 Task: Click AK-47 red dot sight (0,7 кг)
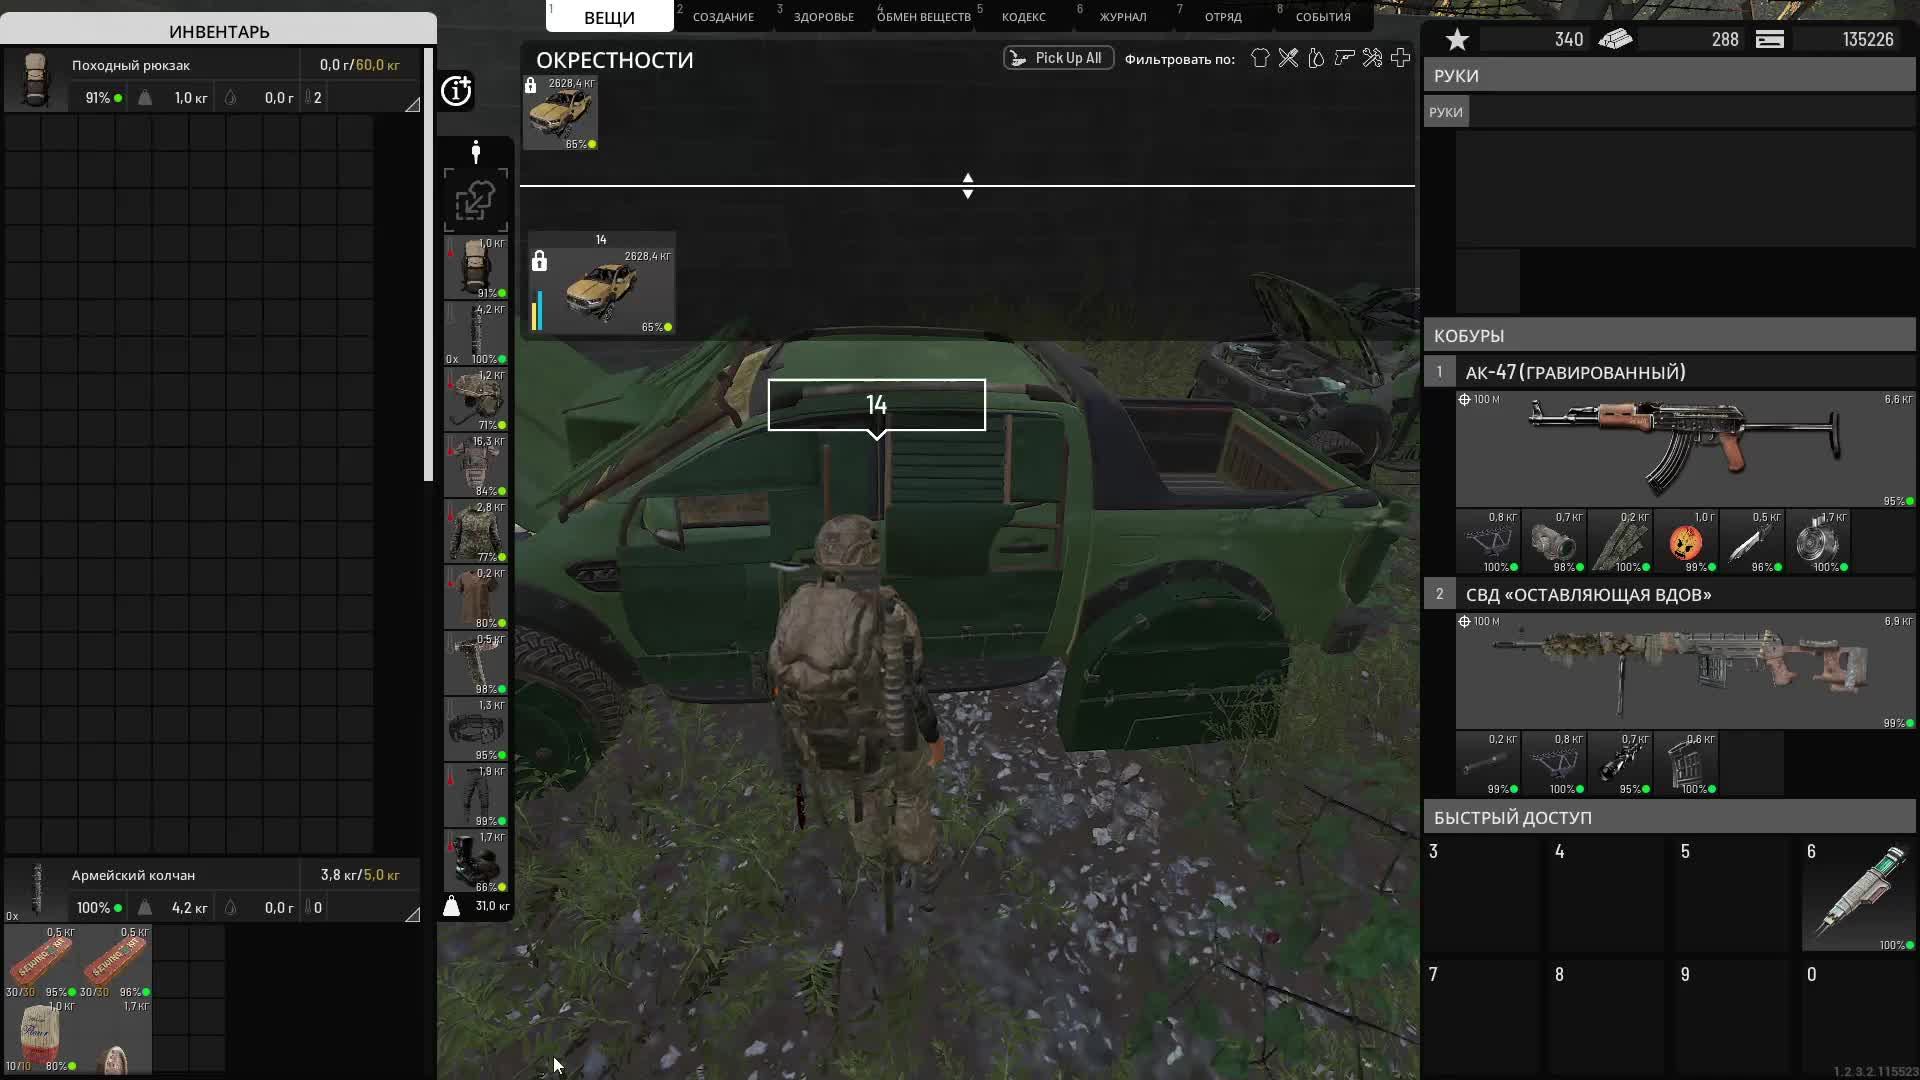1554,542
